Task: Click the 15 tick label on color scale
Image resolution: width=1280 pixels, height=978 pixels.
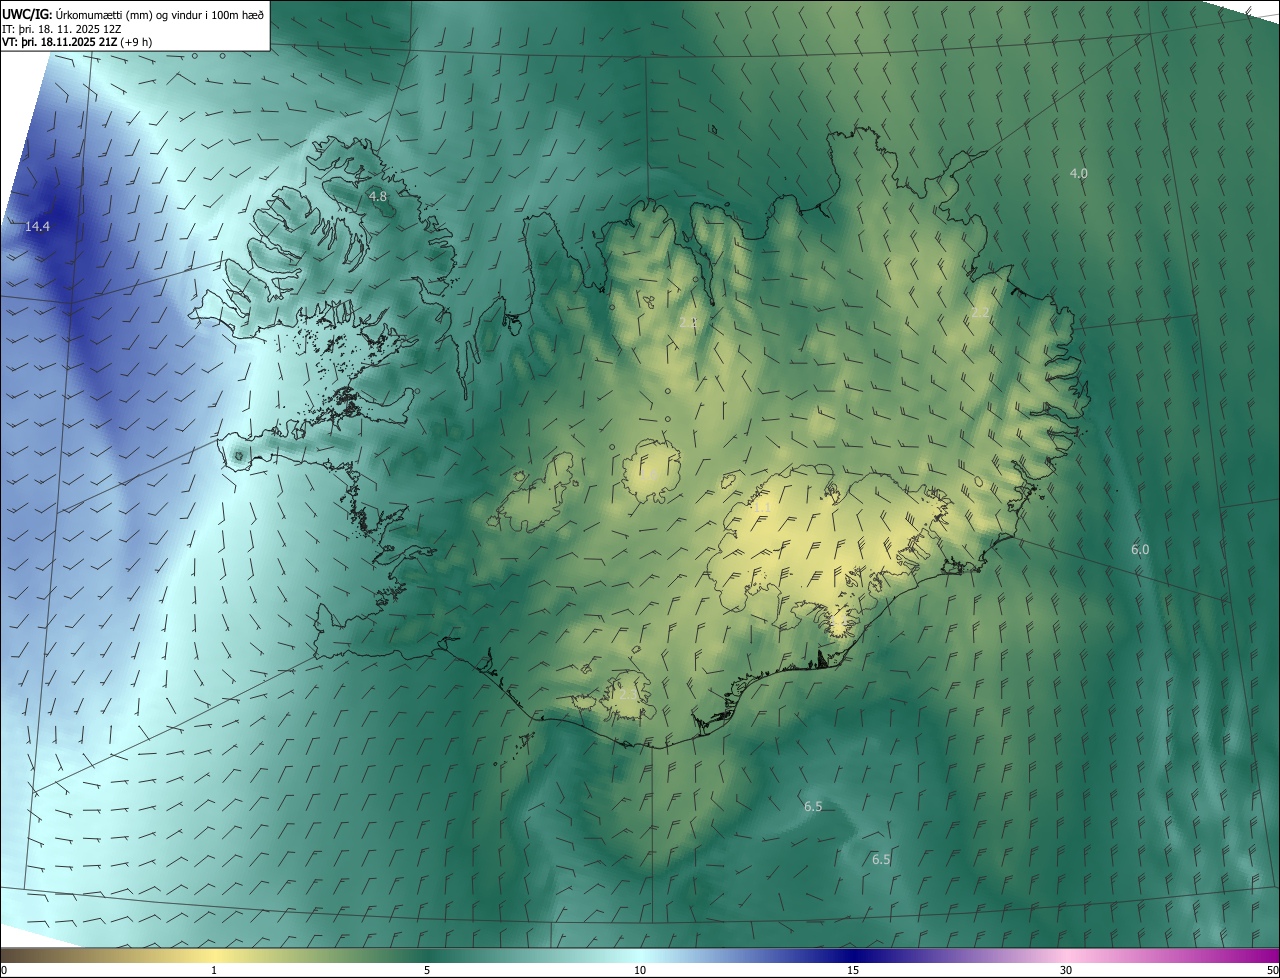Action: (x=853, y=970)
